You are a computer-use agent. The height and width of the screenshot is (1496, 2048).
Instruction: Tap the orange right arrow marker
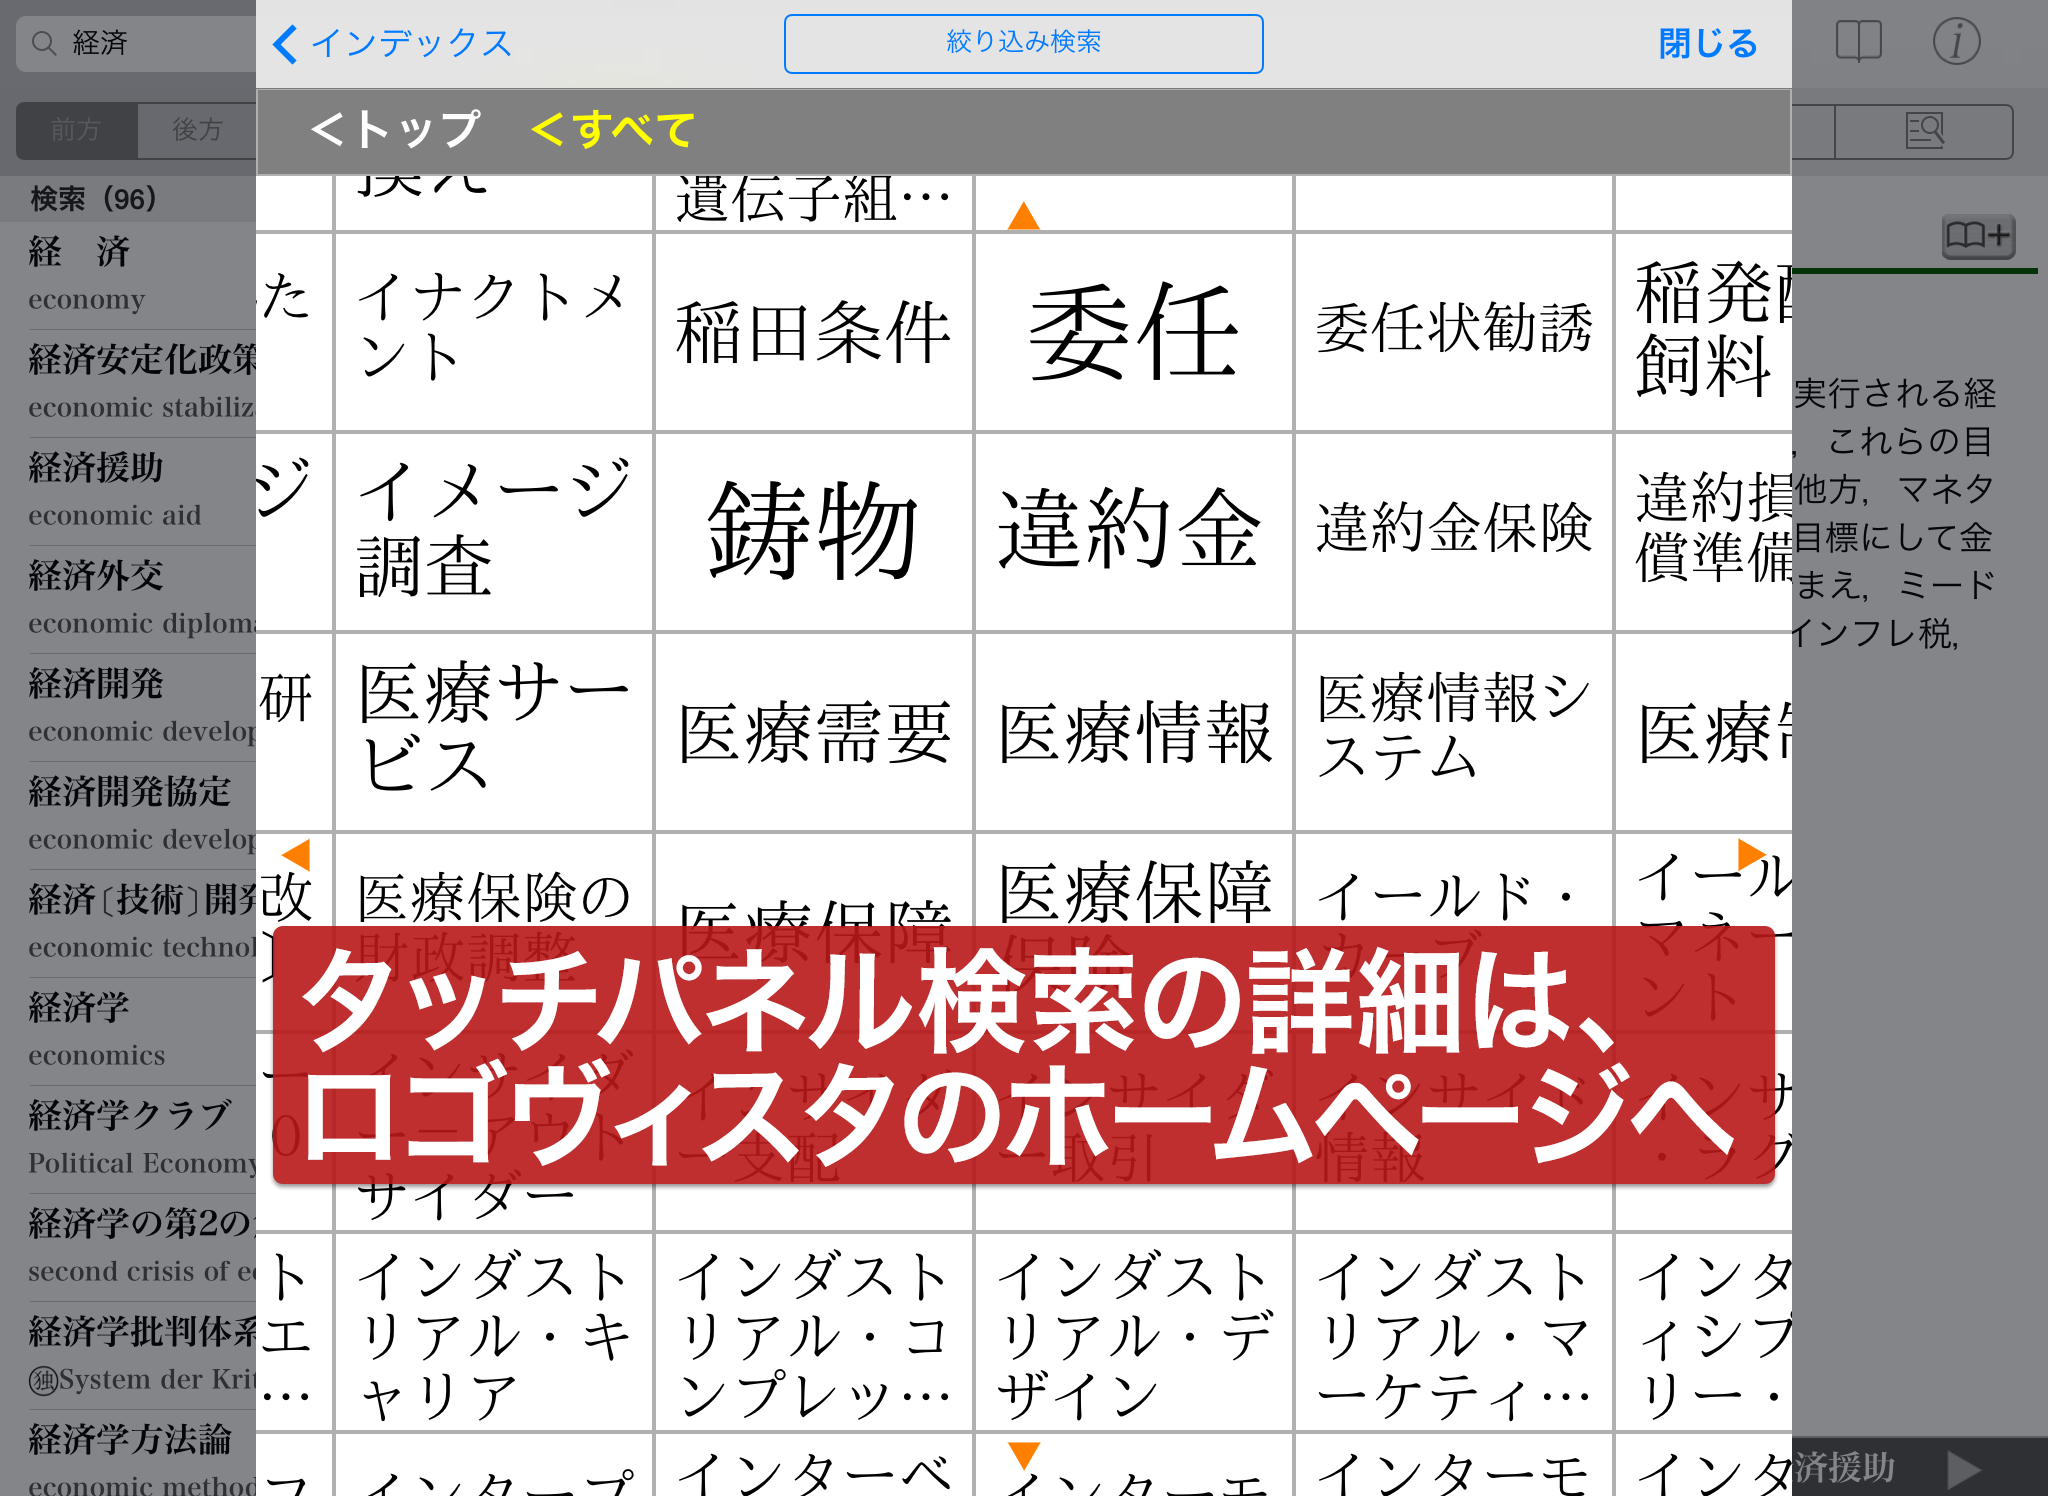pyautogui.click(x=1750, y=855)
